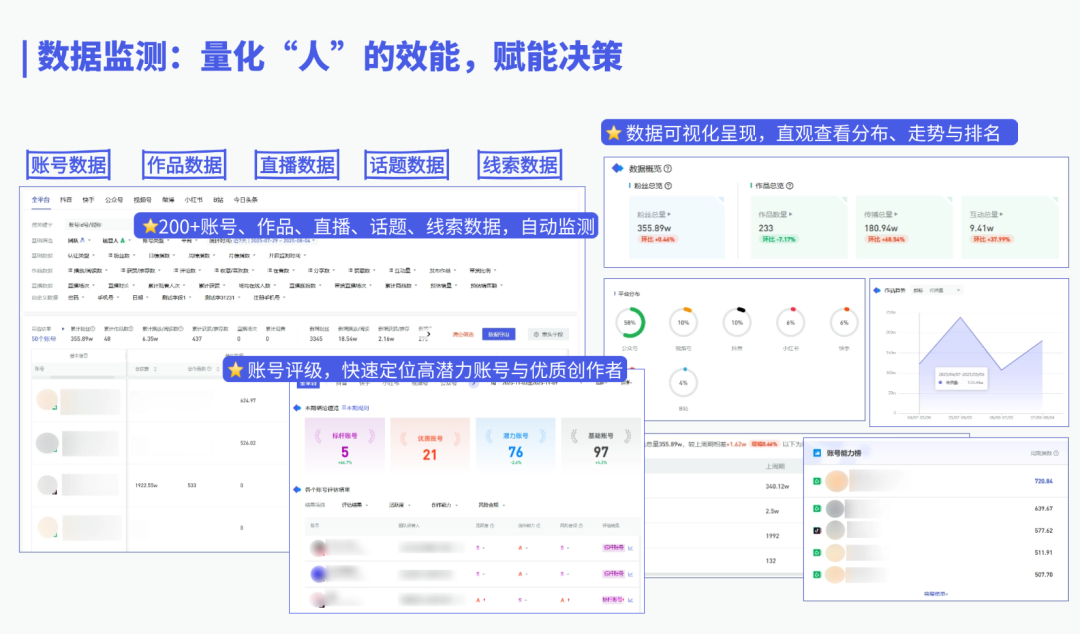Switch to the 抖音 platform tab
Image resolution: width=1080 pixels, height=634 pixels.
(66, 199)
